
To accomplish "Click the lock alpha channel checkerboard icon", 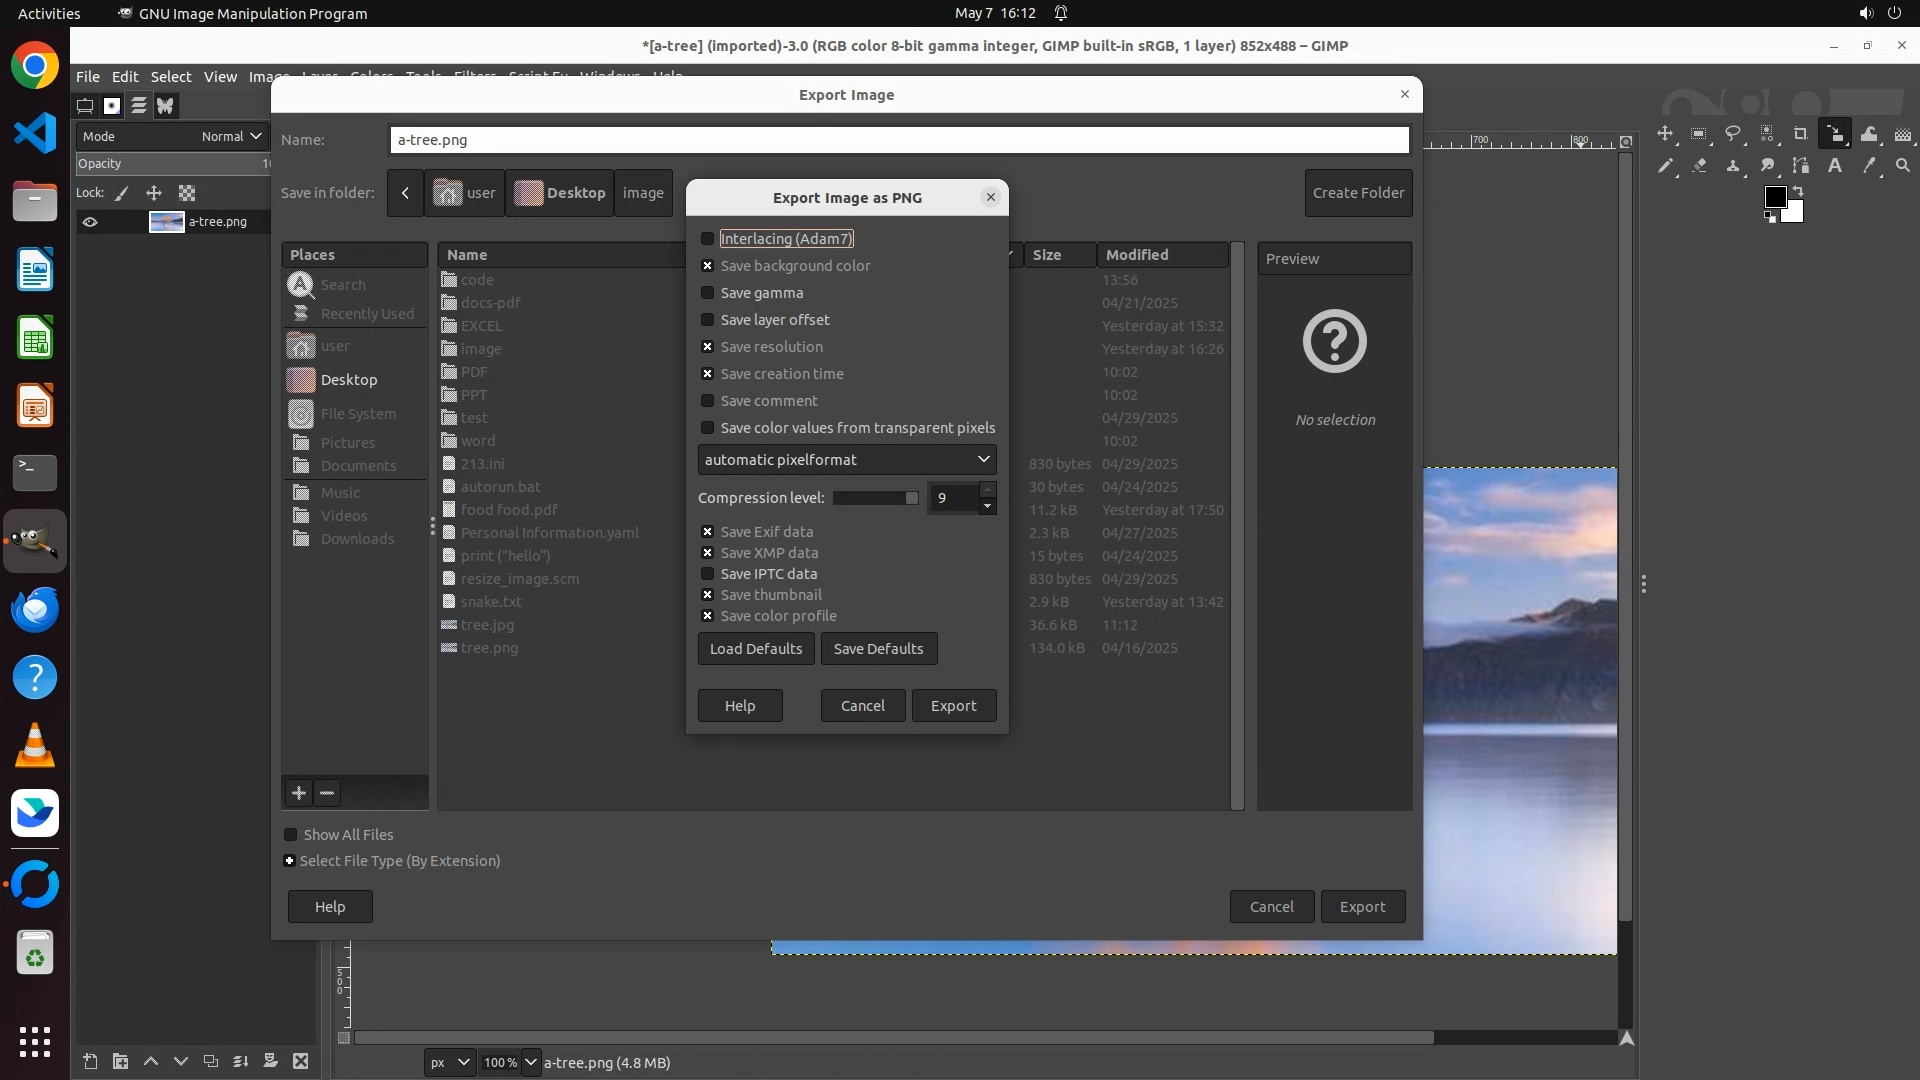I will (x=187, y=193).
